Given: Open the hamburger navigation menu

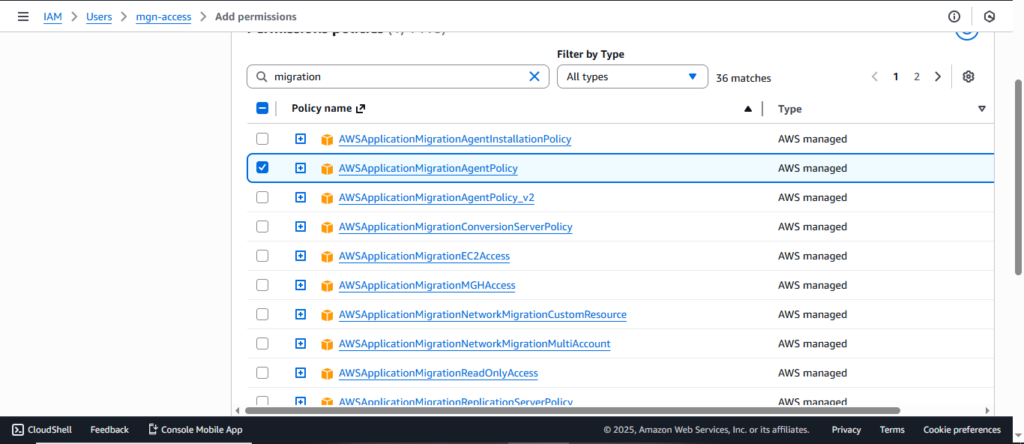Looking at the screenshot, I should click(23, 17).
